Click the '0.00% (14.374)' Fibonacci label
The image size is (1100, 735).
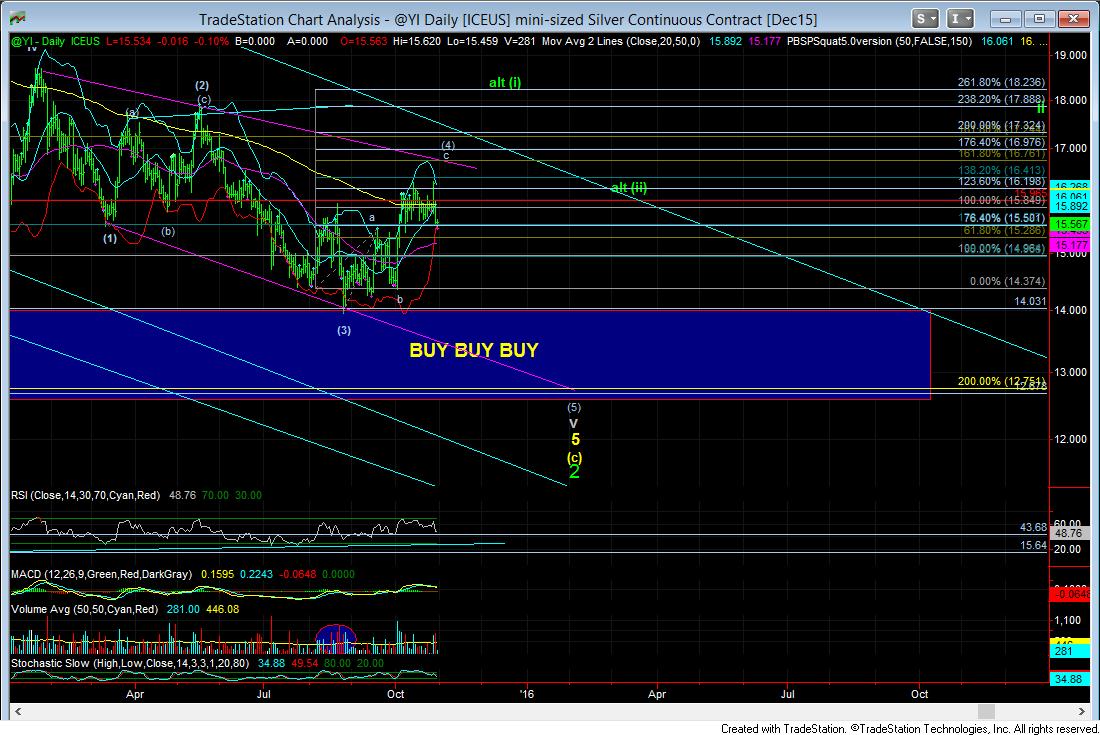pos(1007,281)
